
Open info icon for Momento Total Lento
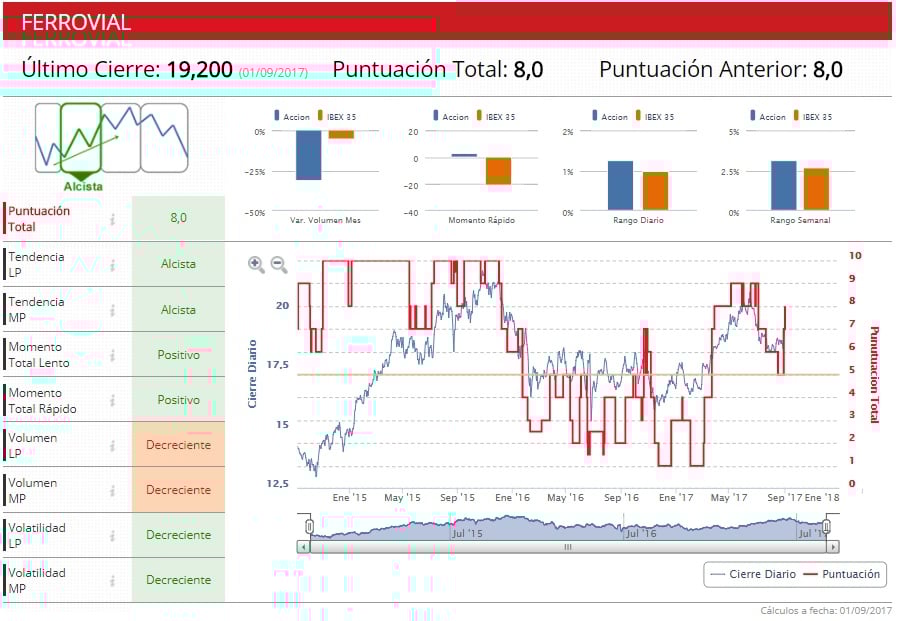[x=113, y=355]
